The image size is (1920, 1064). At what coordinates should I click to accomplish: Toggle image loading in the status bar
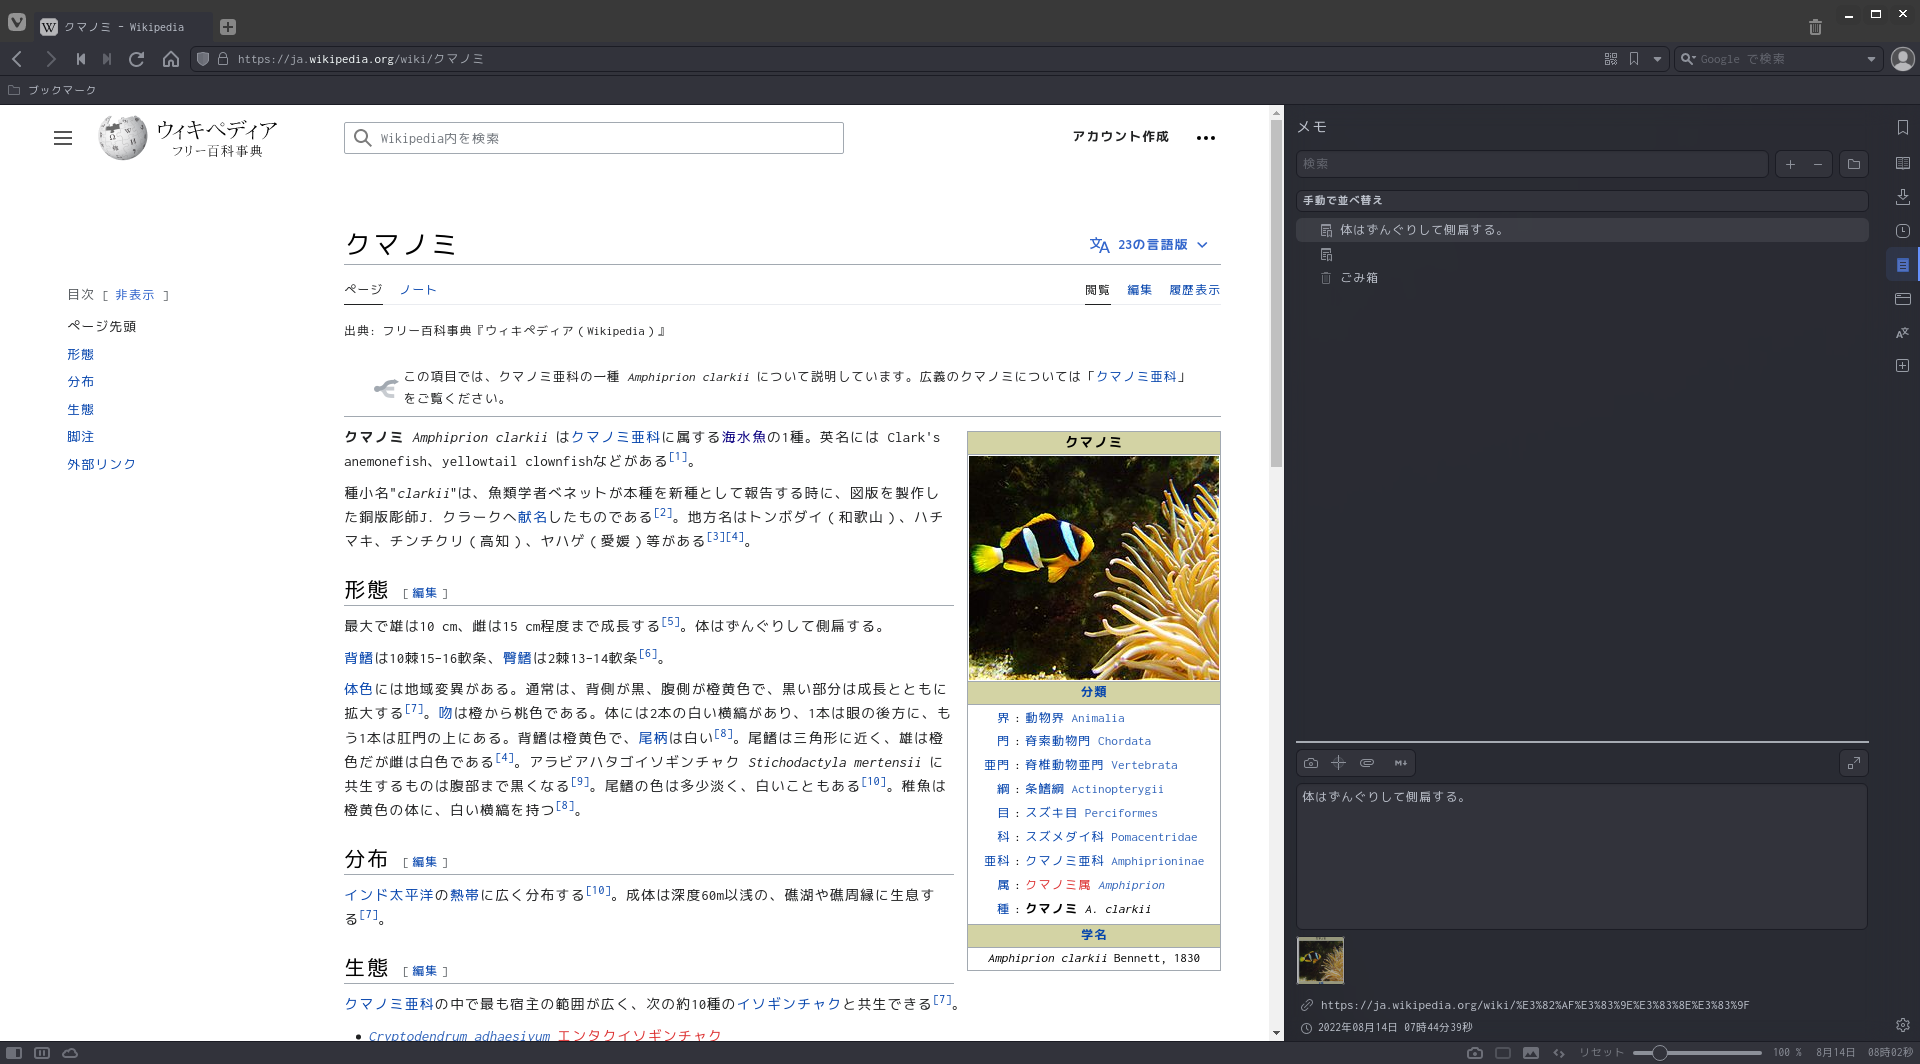1531,1052
